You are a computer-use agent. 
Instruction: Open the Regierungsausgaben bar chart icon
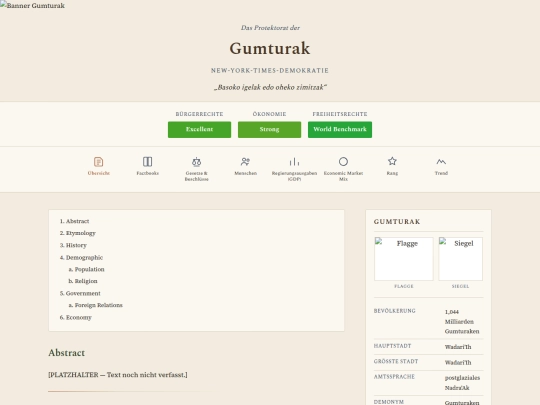[294, 162]
